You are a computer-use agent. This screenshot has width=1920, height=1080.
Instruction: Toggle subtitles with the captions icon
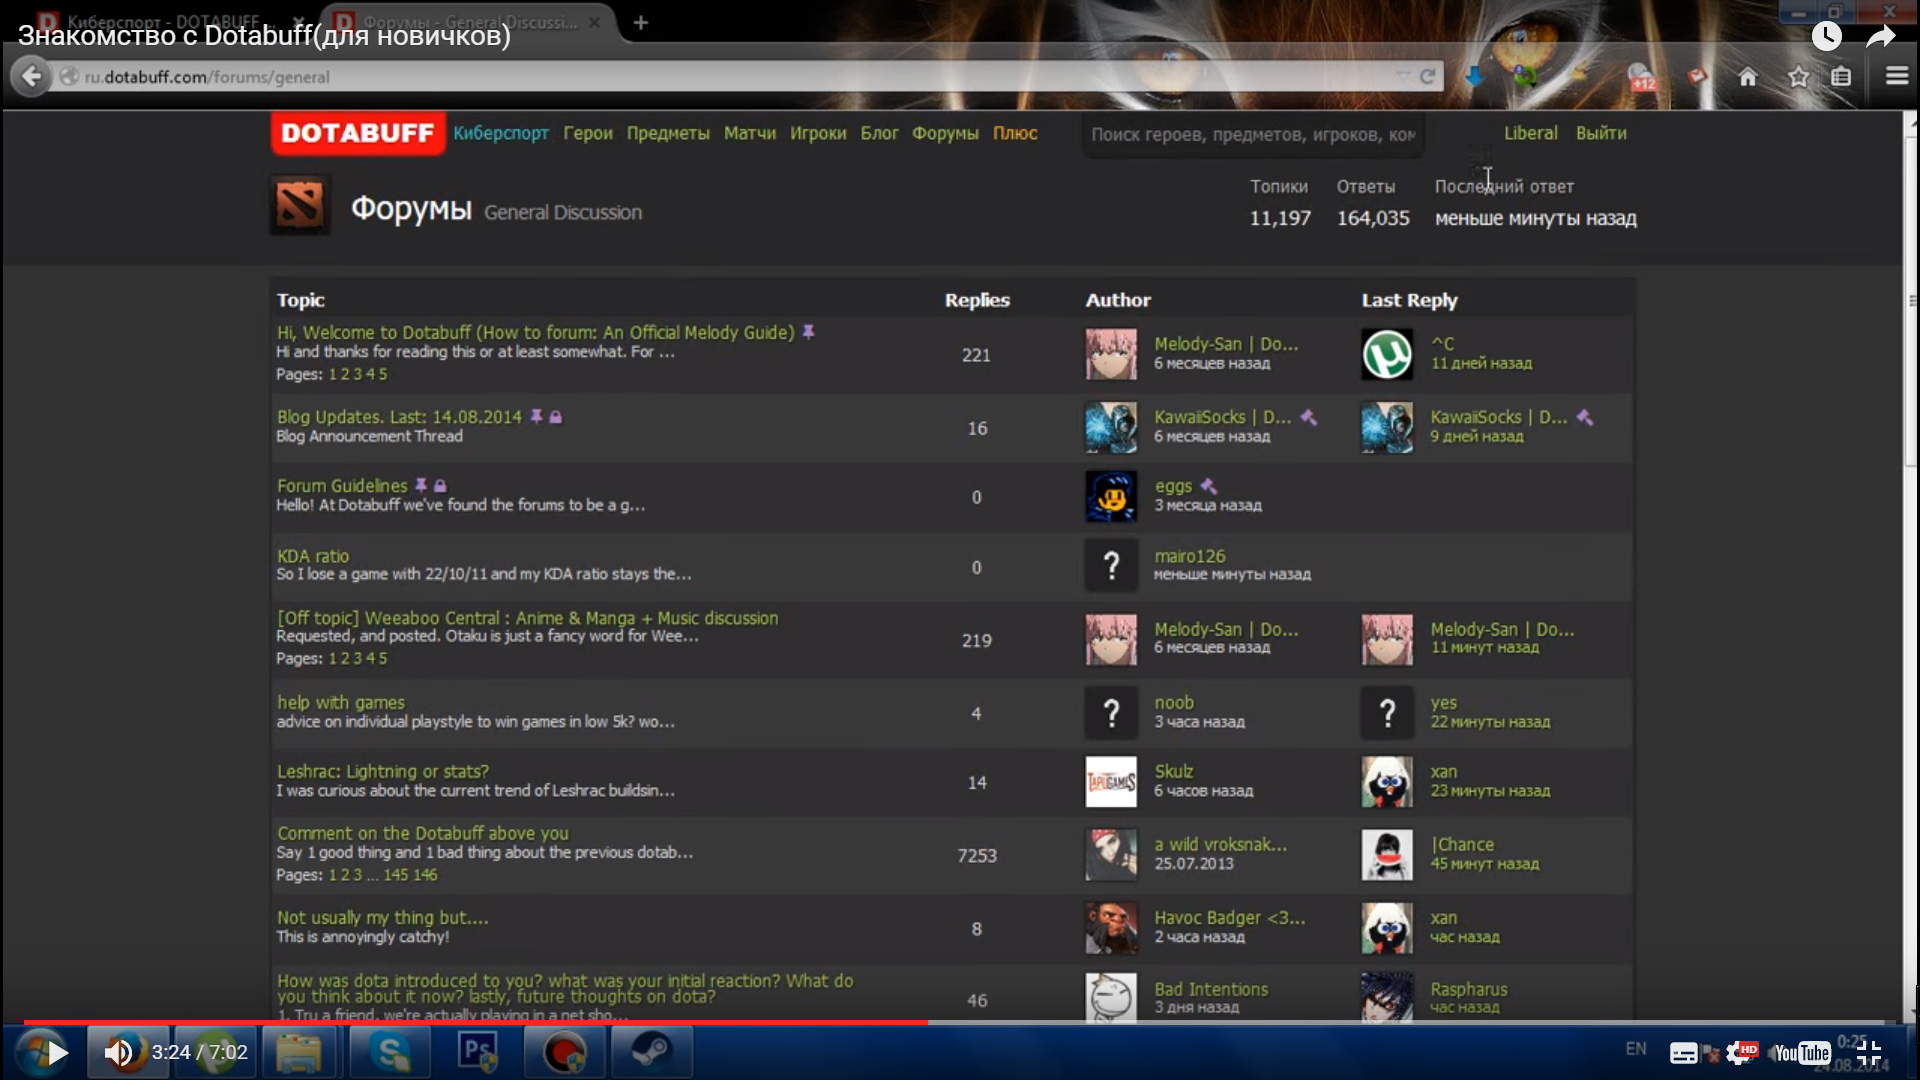tap(1683, 1053)
